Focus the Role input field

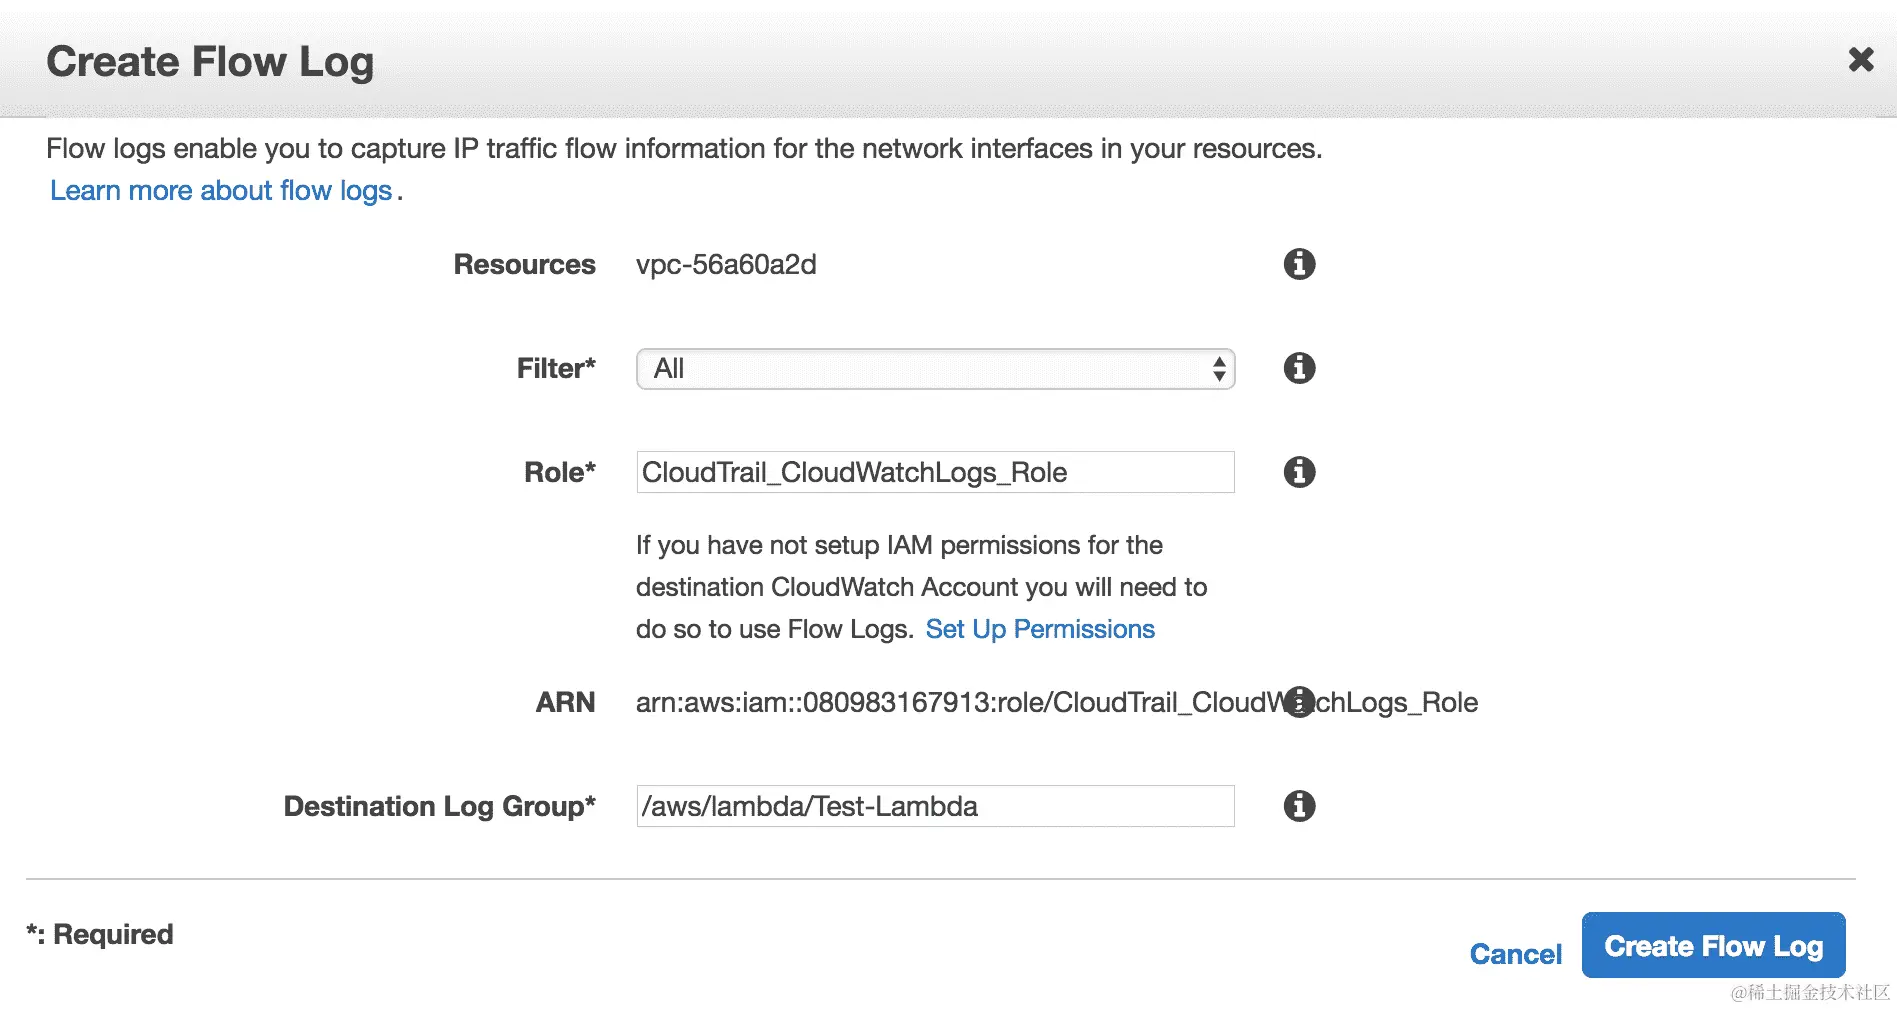pos(935,472)
